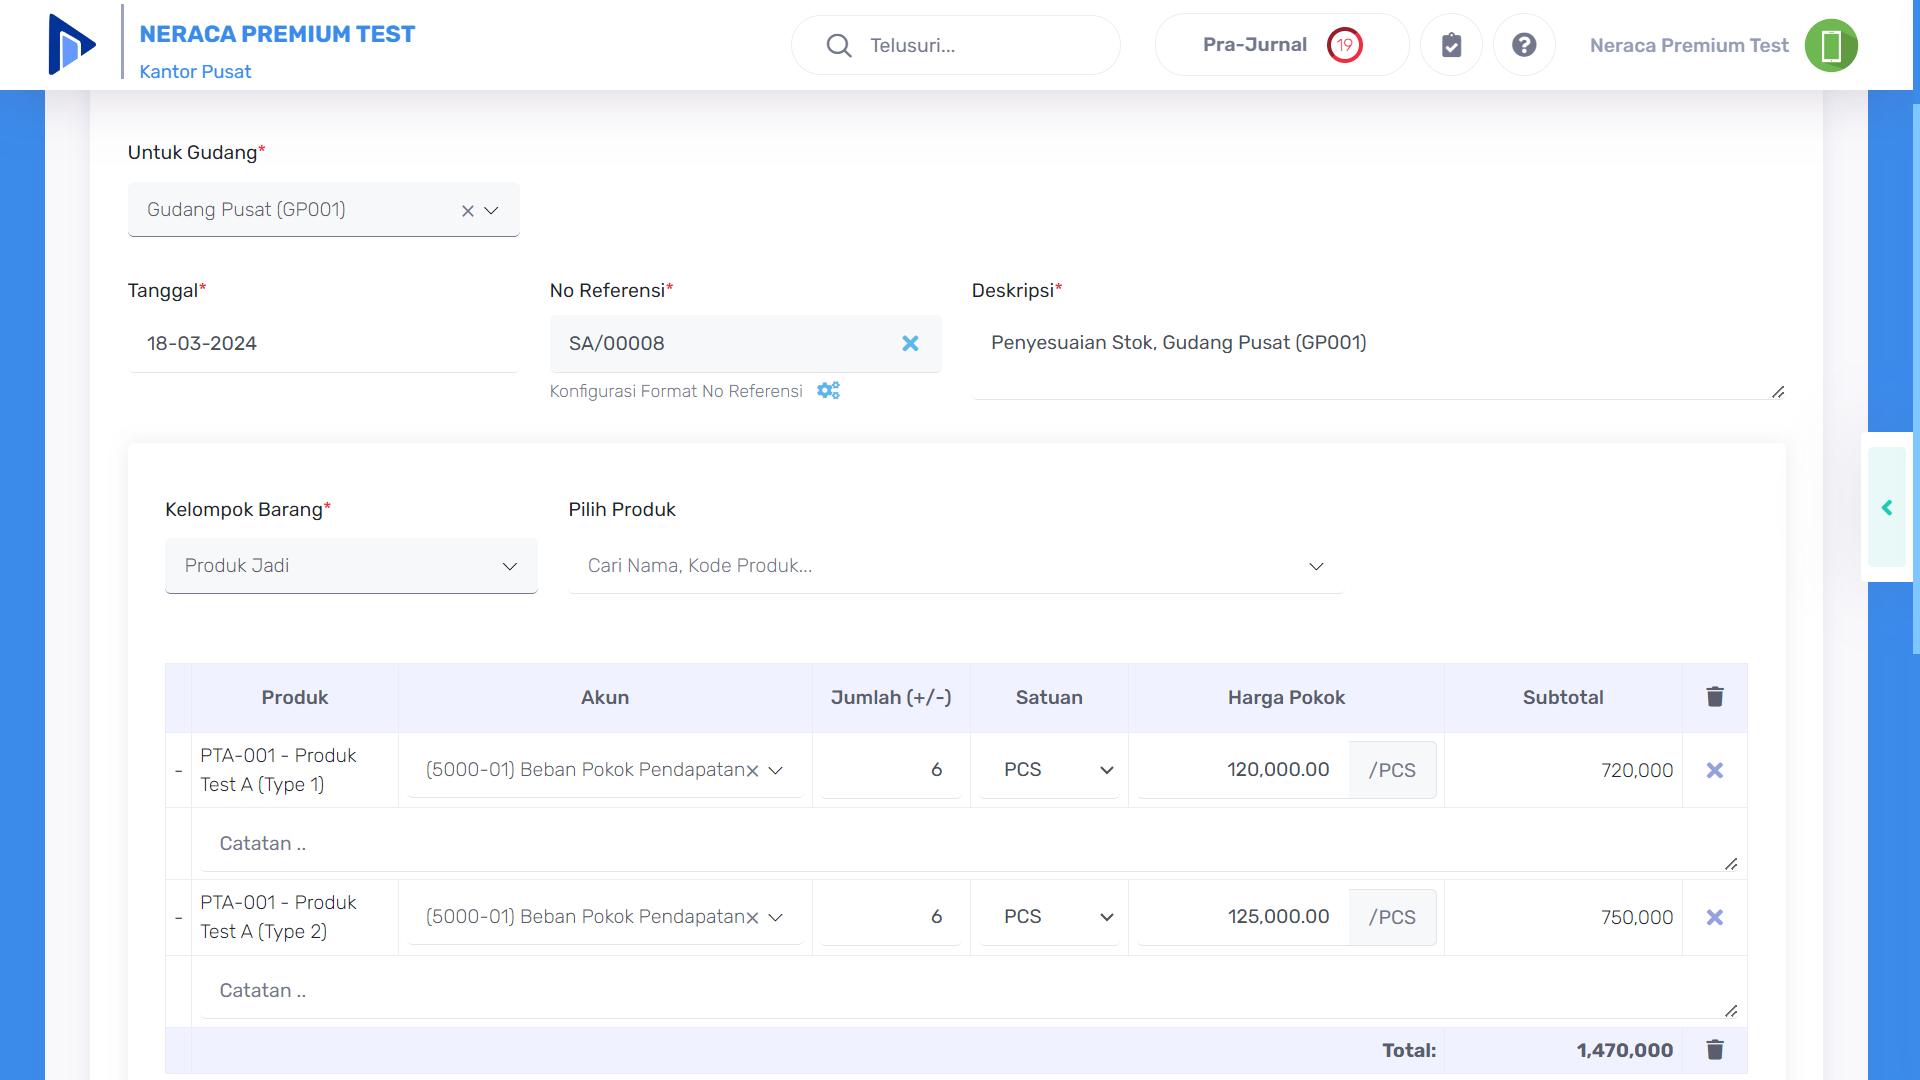Screen dimensions: 1920x1080
Task: Clear the Gudang Pusat warehouse selection
Action: point(467,211)
